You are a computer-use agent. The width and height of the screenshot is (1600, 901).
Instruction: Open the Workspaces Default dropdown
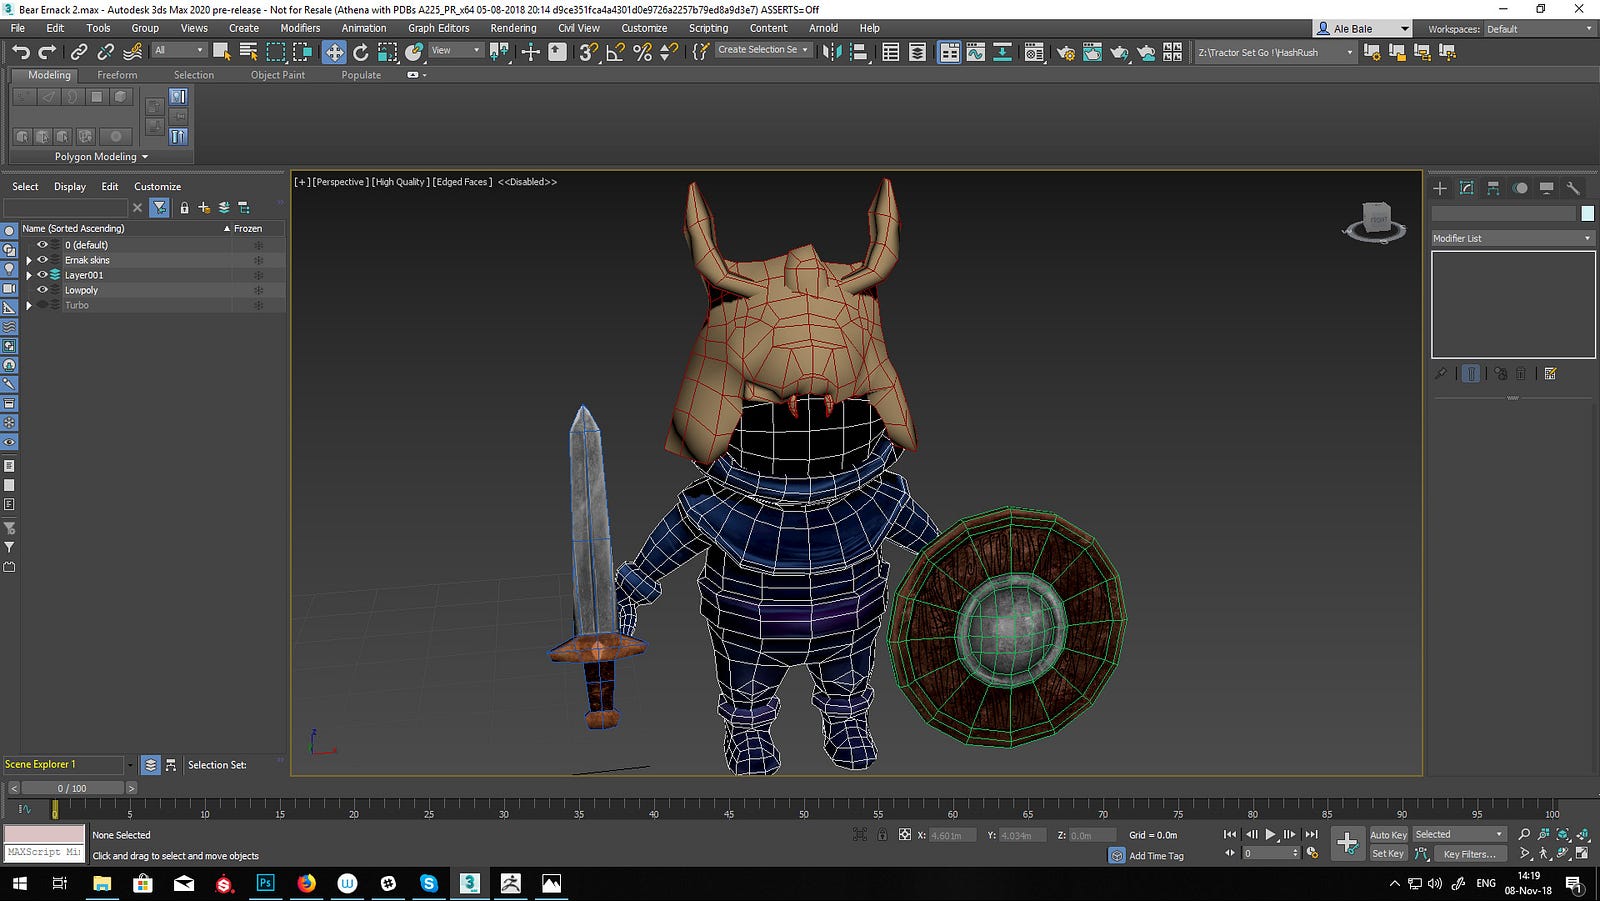pos(1539,29)
